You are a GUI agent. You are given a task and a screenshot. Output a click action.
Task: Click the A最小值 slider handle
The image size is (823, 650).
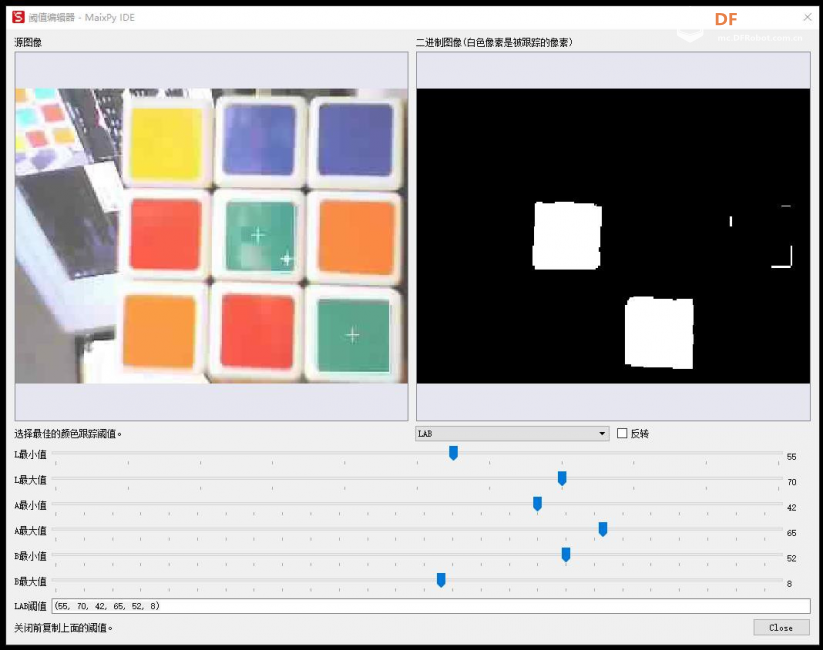coord(537,504)
